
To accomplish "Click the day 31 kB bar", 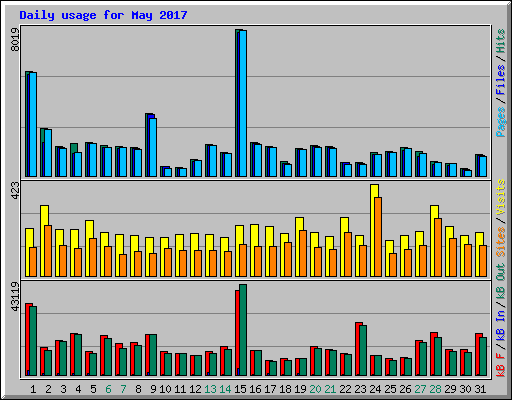I will click(481, 355).
